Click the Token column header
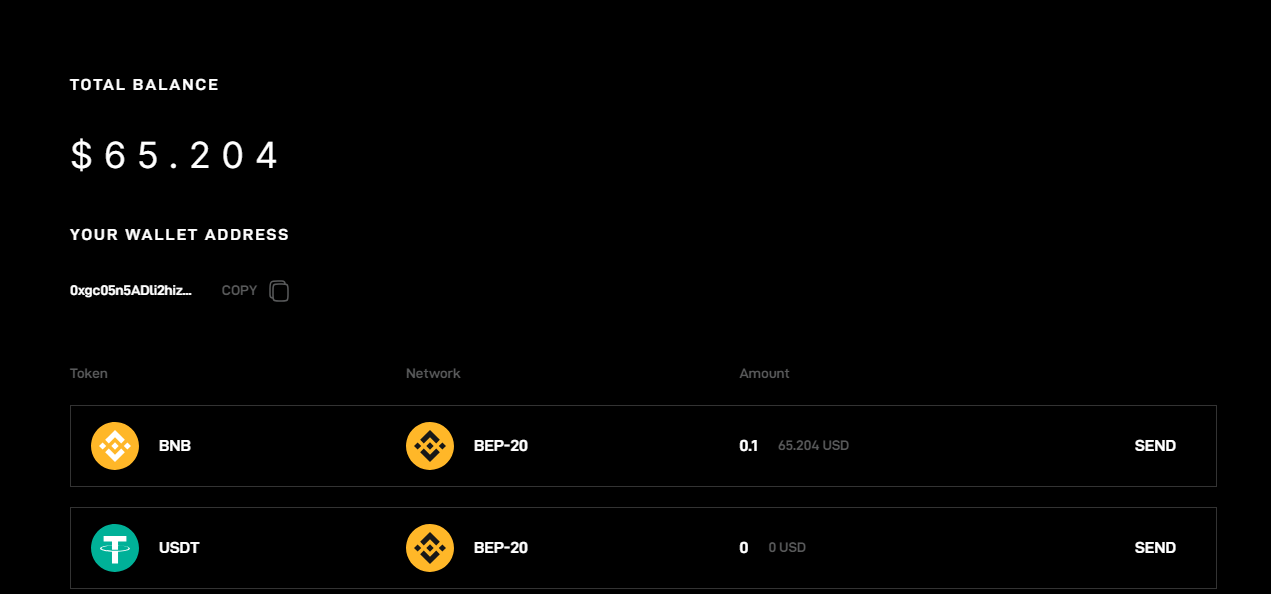1271x594 pixels. tap(89, 373)
